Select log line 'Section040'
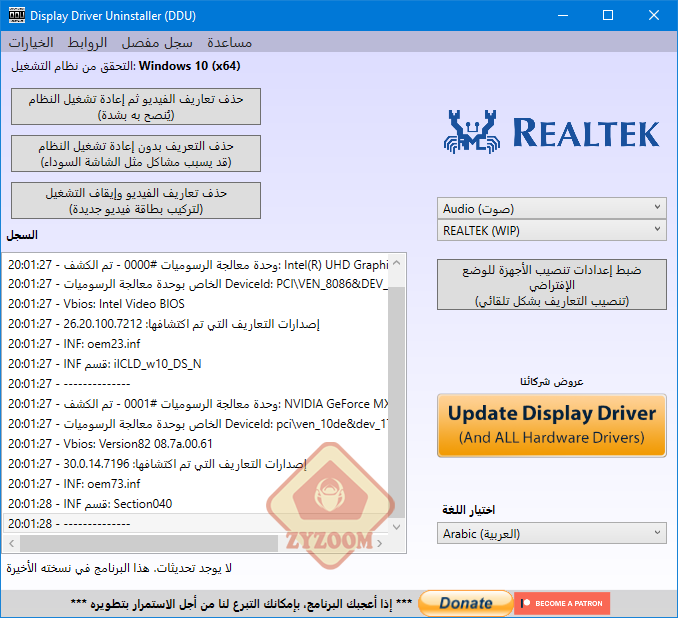This screenshot has height=618, width=678. (x=195, y=504)
